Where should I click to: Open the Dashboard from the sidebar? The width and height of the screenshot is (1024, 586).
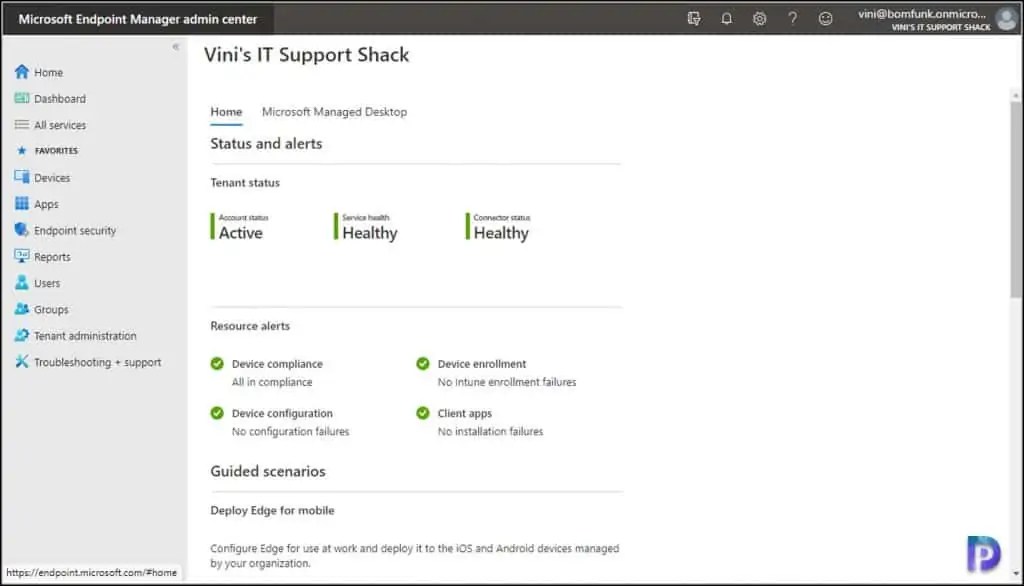tap(56, 98)
